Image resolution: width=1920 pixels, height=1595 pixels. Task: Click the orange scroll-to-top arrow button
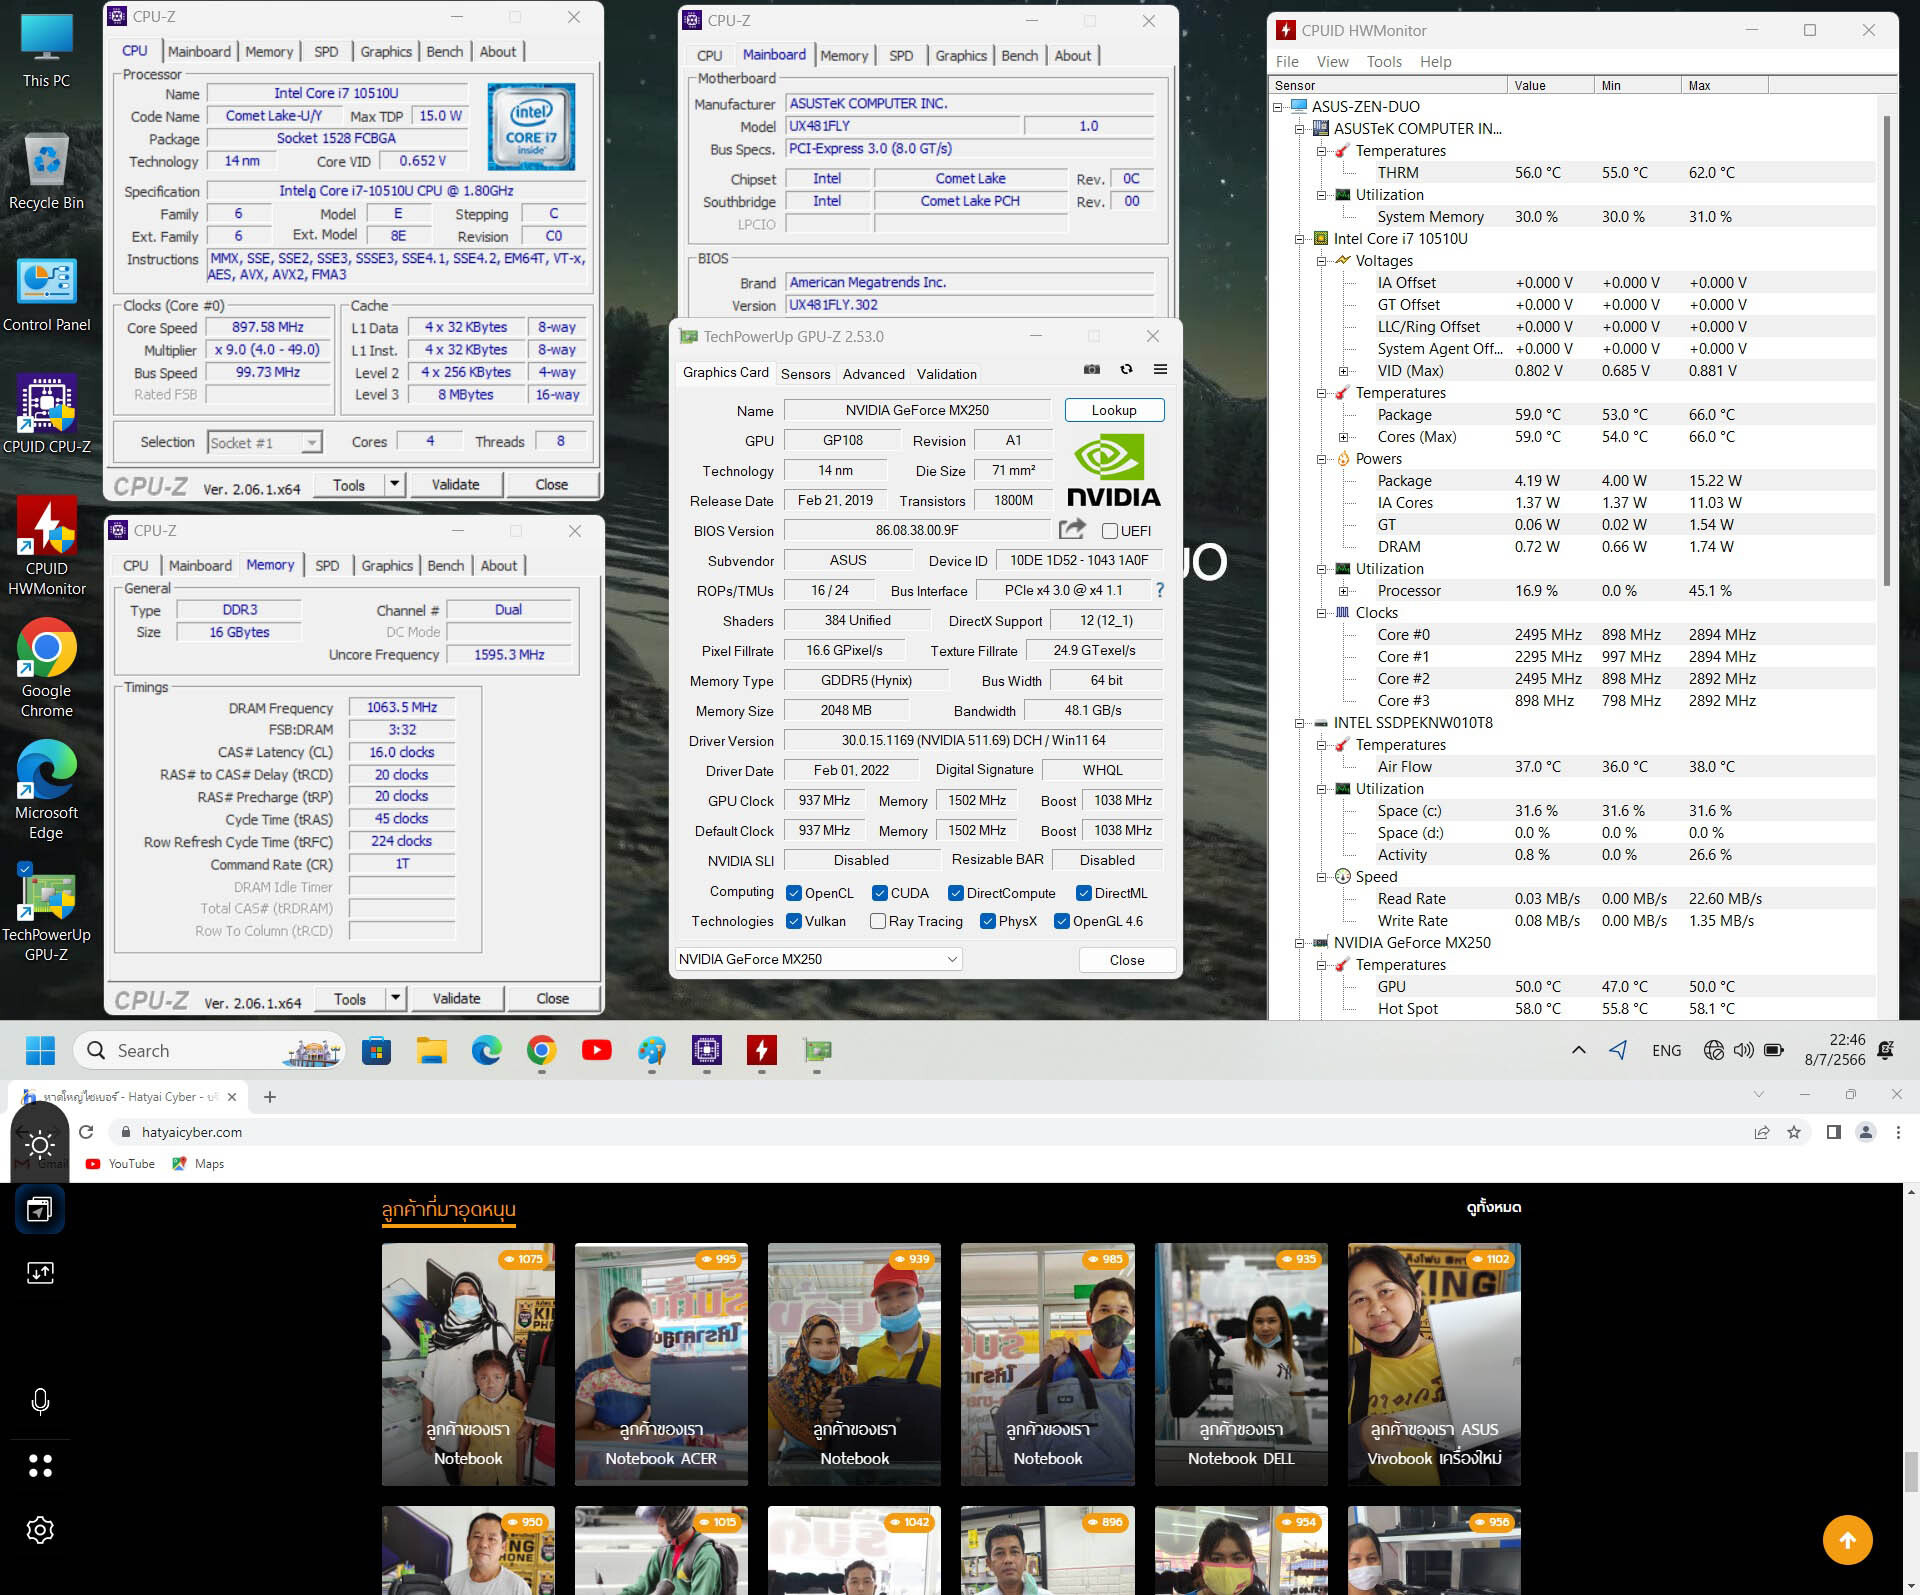pyautogui.click(x=1847, y=1540)
